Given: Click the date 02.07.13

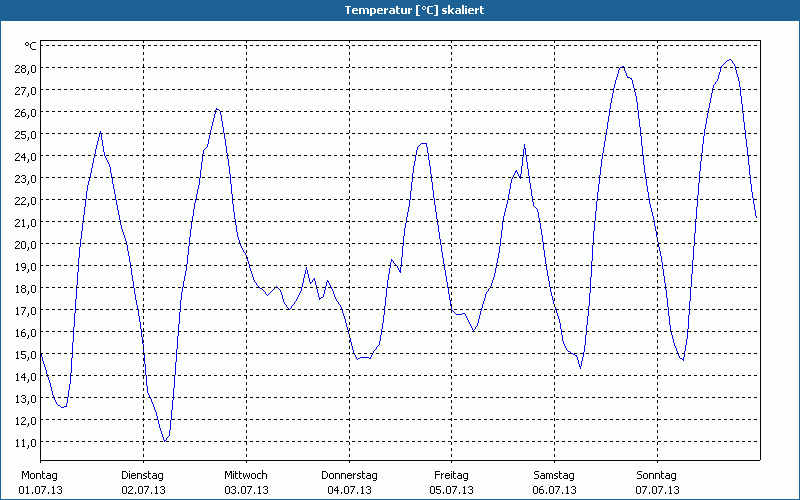Looking at the screenshot, I should point(143,490).
